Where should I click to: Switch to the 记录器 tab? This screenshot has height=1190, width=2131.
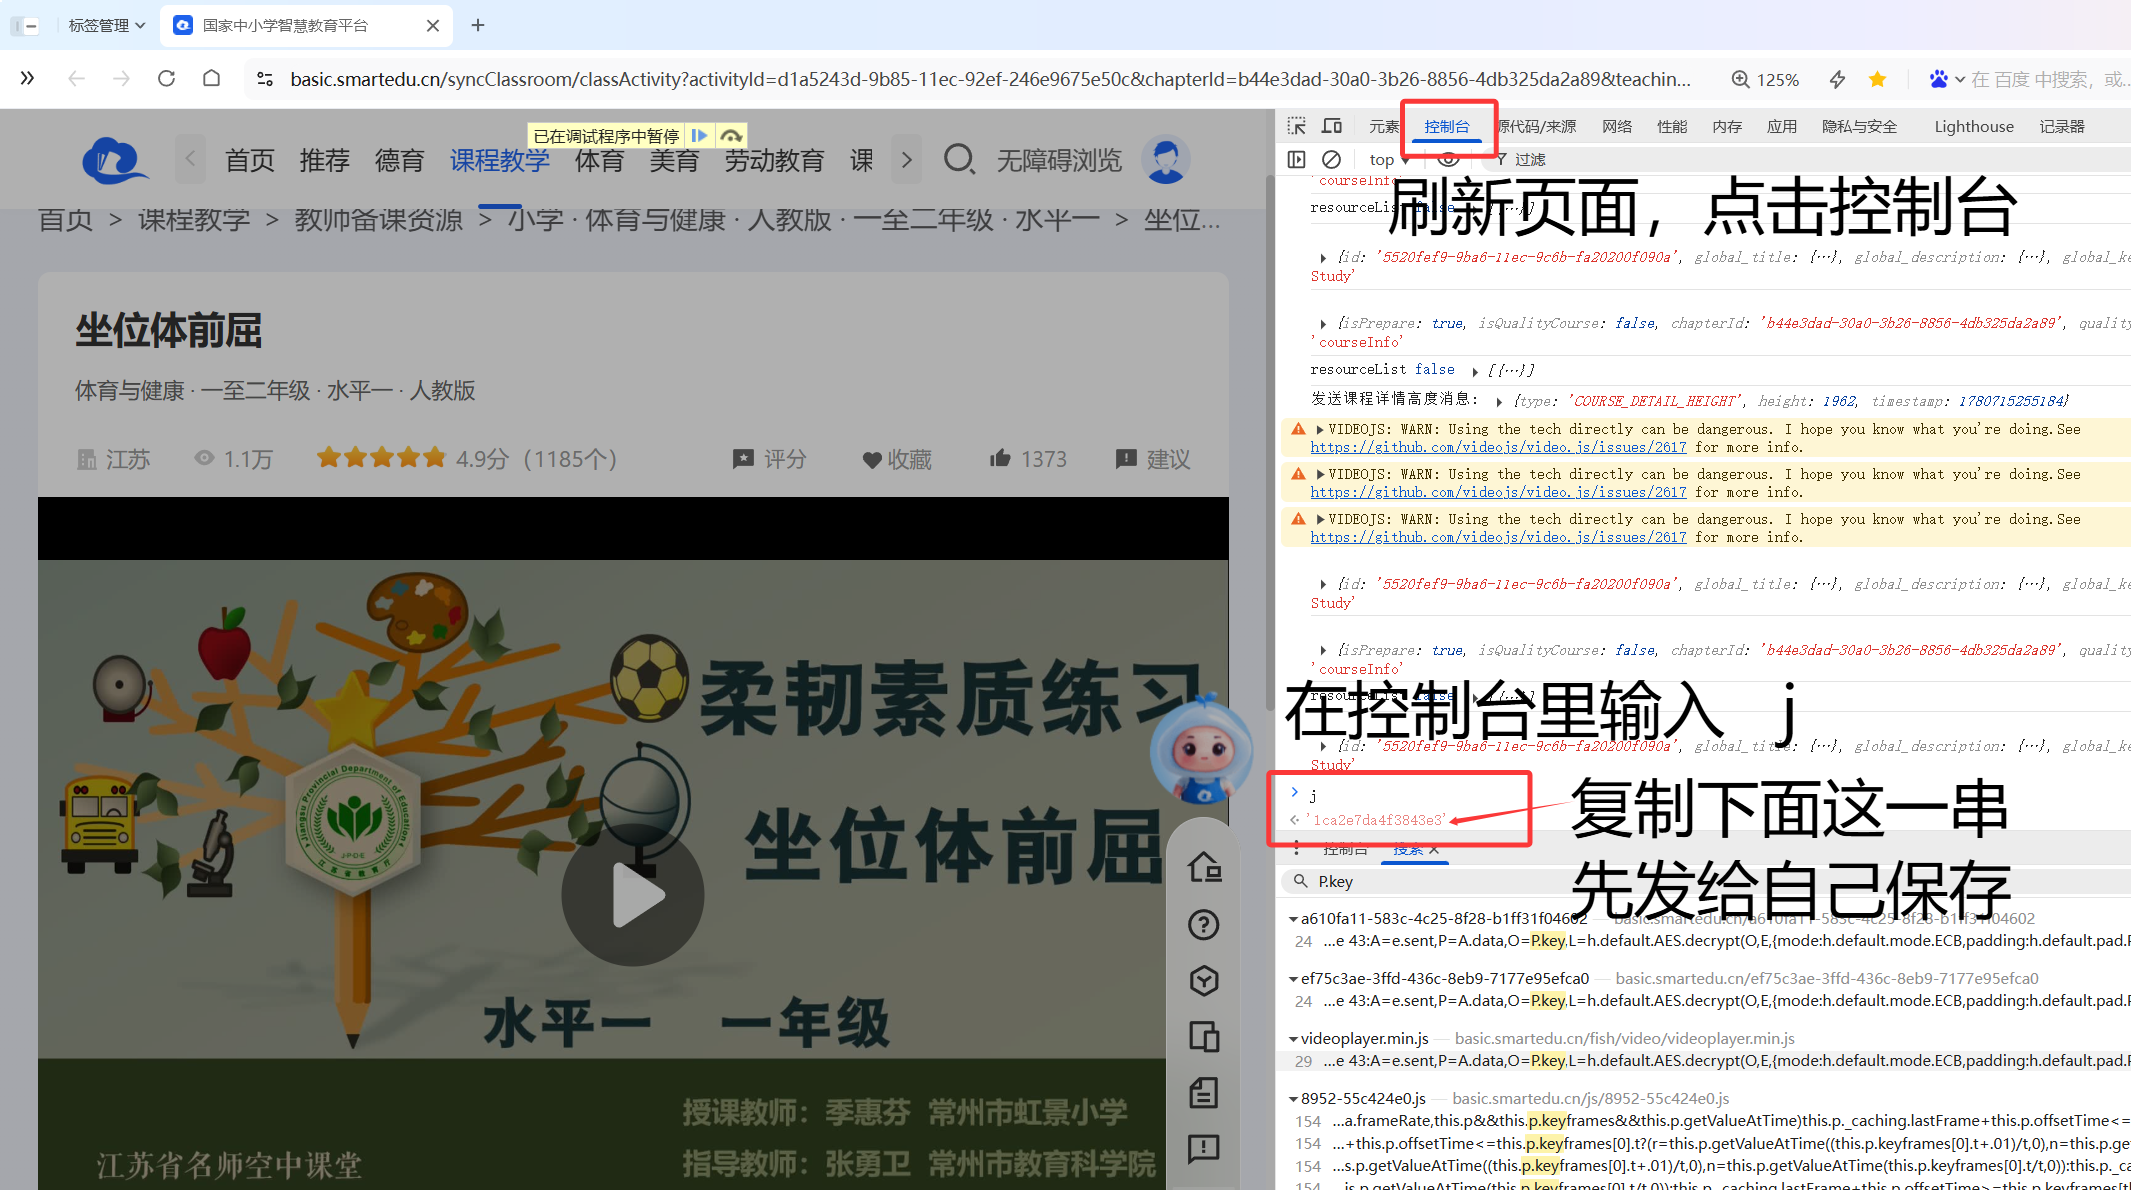tap(2062, 126)
